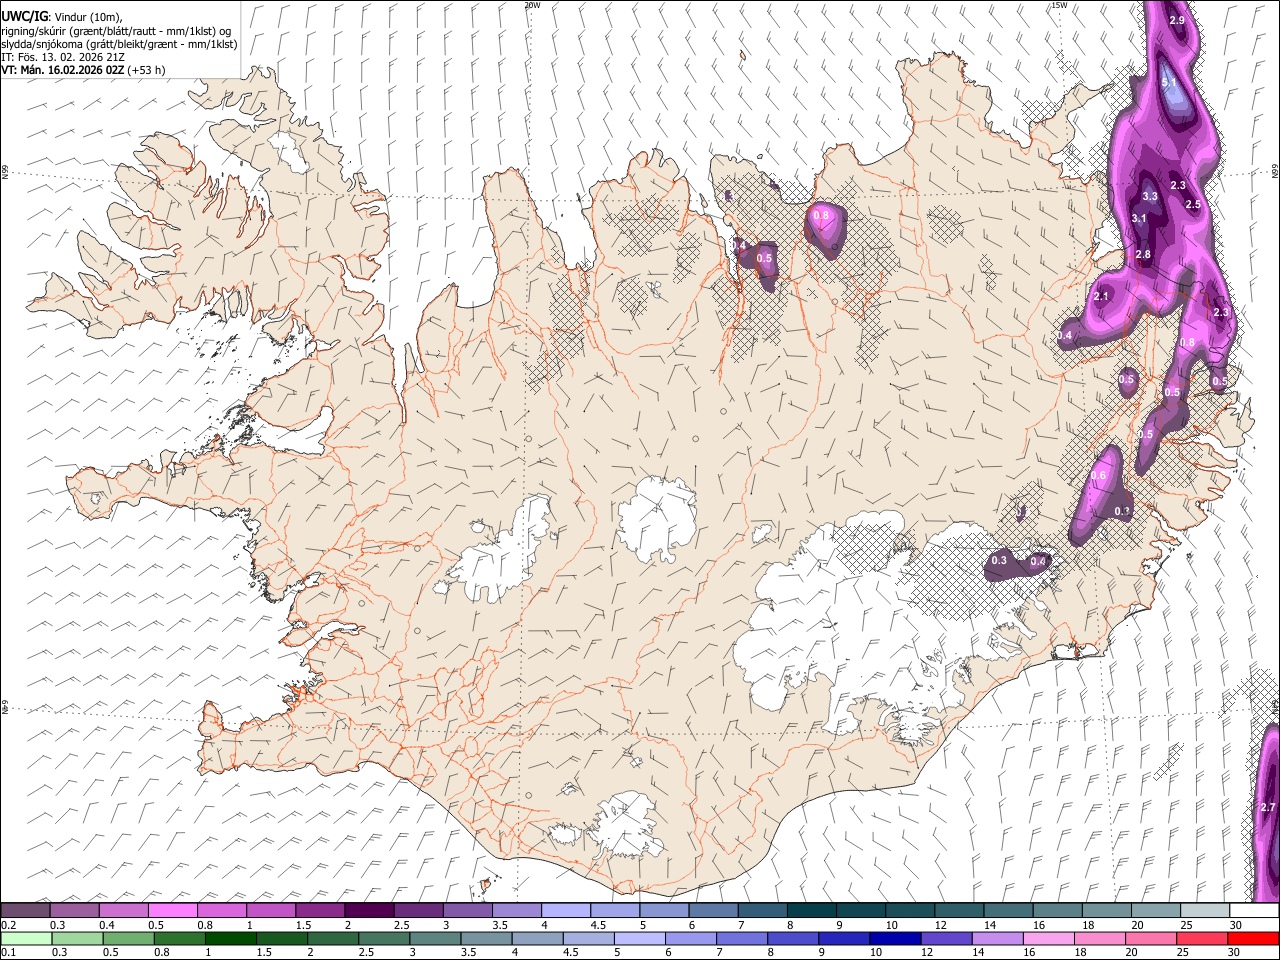Click the '20W' longitude label
The width and height of the screenshot is (1280, 960).
click(x=532, y=5)
